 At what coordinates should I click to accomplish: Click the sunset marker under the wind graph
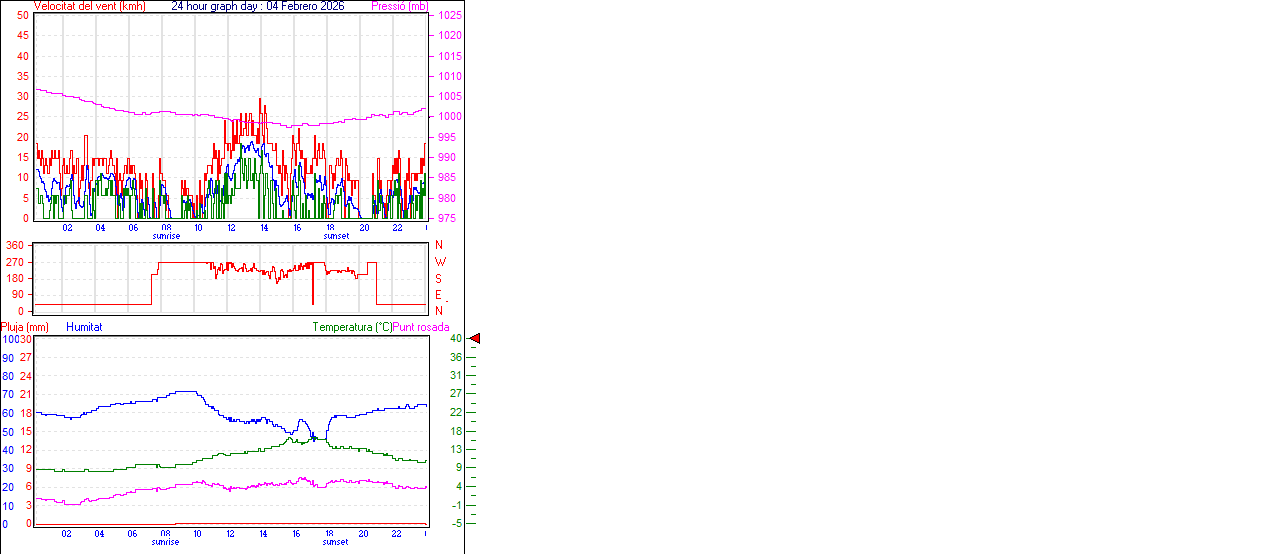[336, 236]
